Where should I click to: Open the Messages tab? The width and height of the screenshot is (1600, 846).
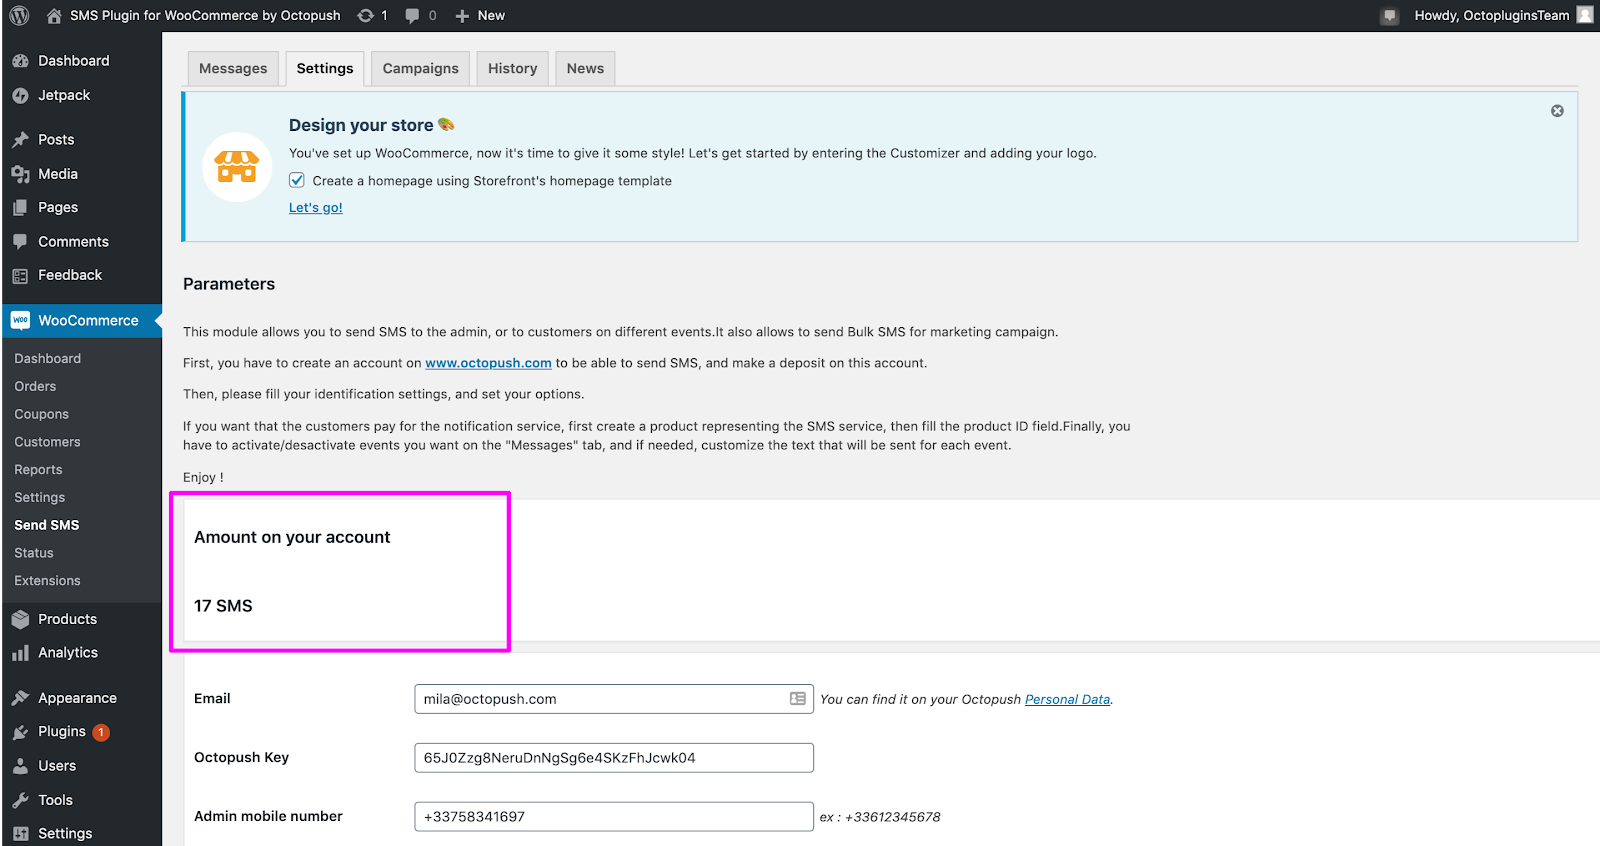click(233, 68)
